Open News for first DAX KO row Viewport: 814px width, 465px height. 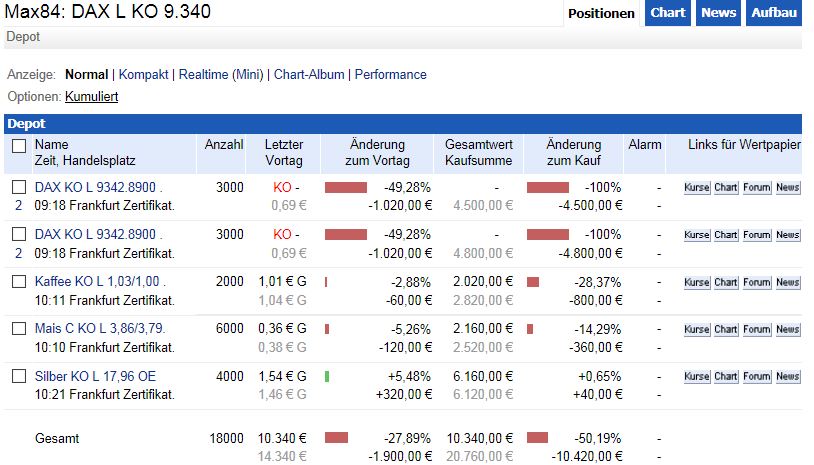pyautogui.click(x=787, y=188)
